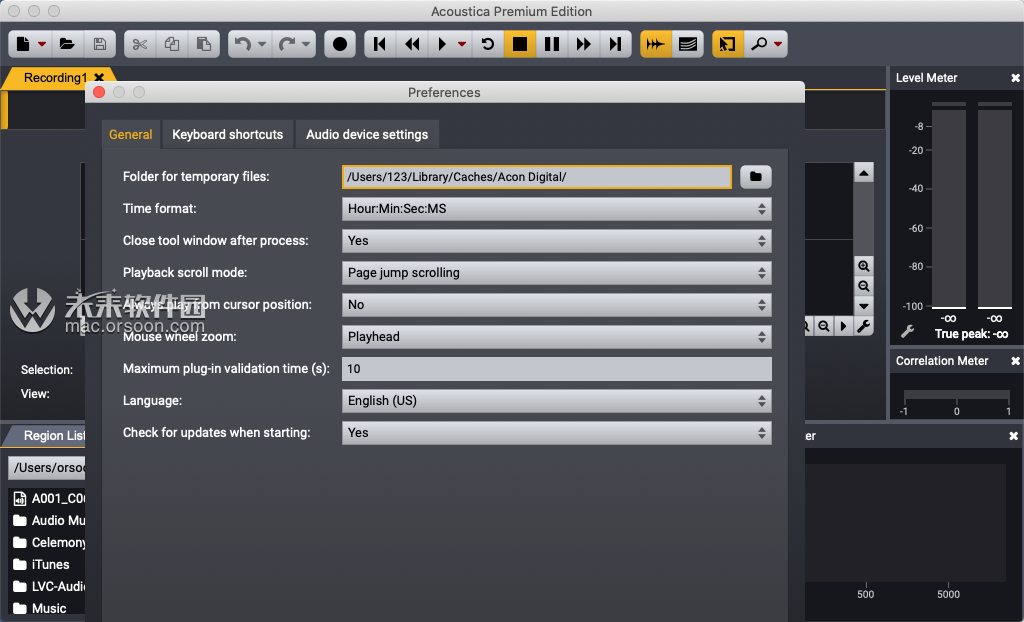
Task: Switch to waveform view icon
Action: [x=656, y=44]
